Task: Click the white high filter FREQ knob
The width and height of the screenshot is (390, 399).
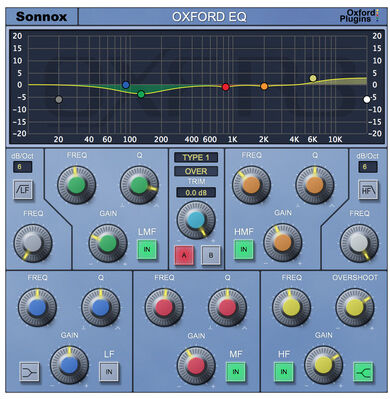Action: [x=359, y=243]
